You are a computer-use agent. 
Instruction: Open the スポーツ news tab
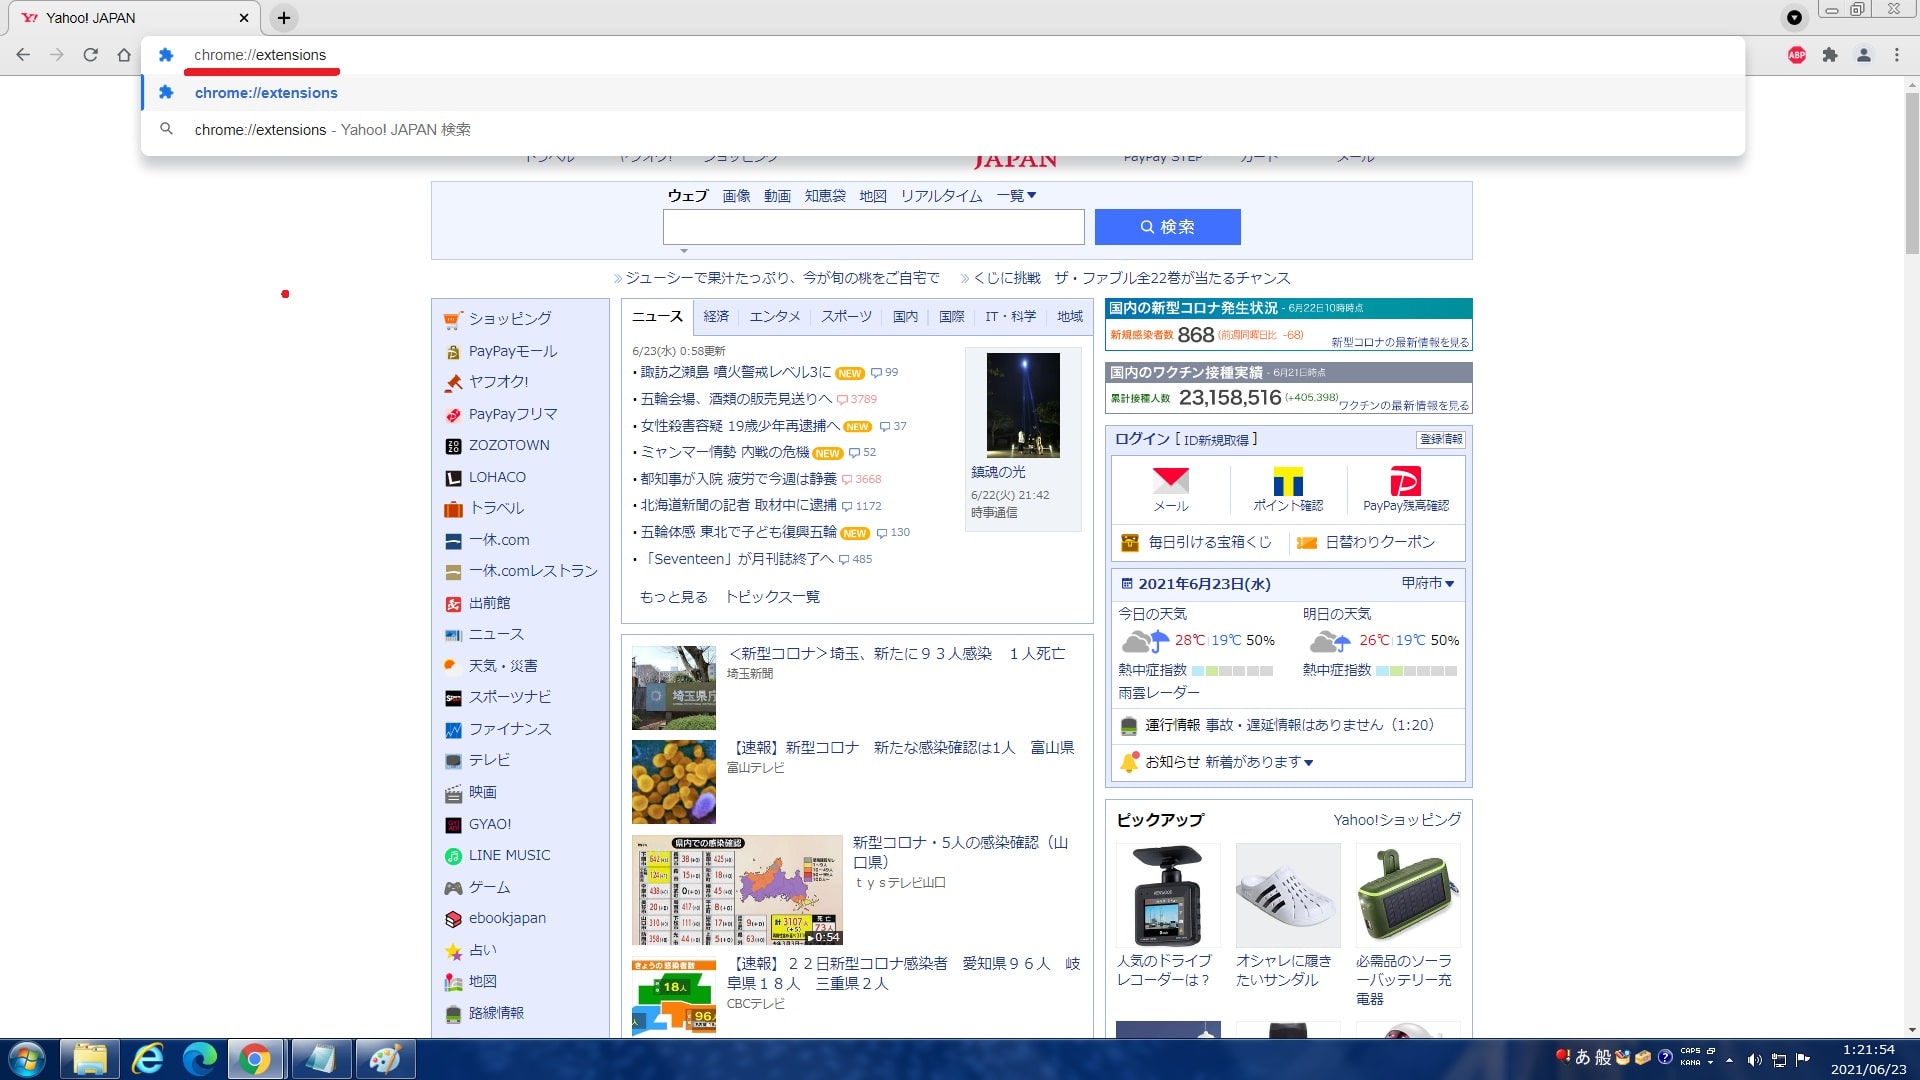pos(846,316)
